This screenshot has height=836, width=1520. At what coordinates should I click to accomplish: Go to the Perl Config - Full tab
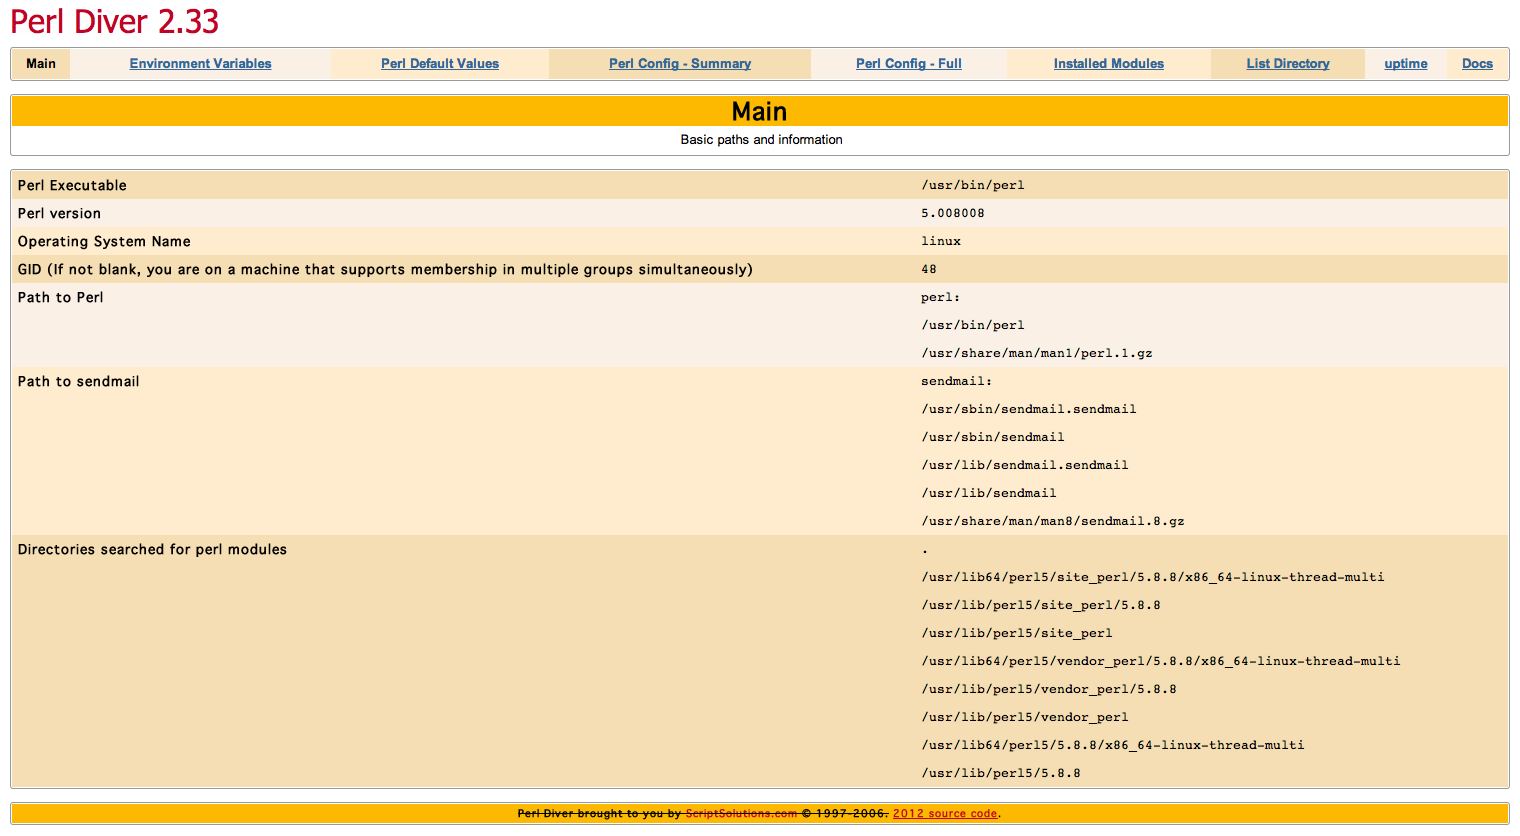point(909,64)
